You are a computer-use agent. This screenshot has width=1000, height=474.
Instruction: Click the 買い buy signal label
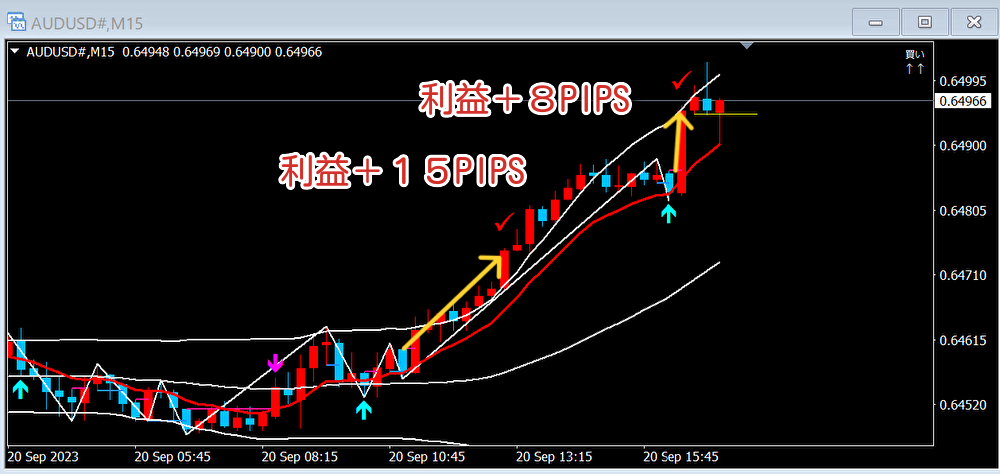click(914, 55)
